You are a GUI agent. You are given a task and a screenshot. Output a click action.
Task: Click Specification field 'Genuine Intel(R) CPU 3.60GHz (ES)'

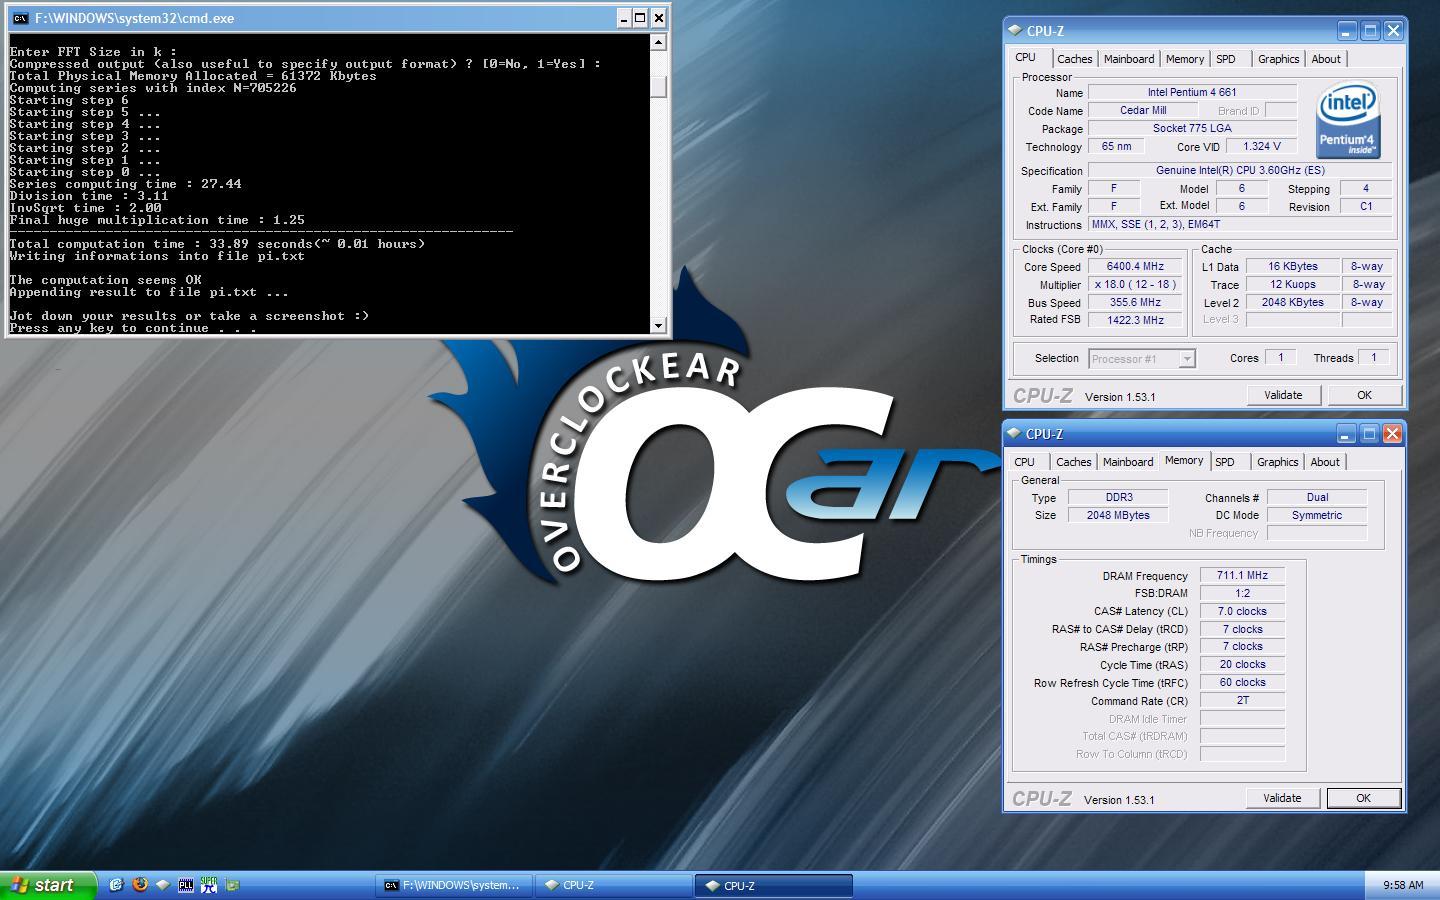click(x=1240, y=170)
